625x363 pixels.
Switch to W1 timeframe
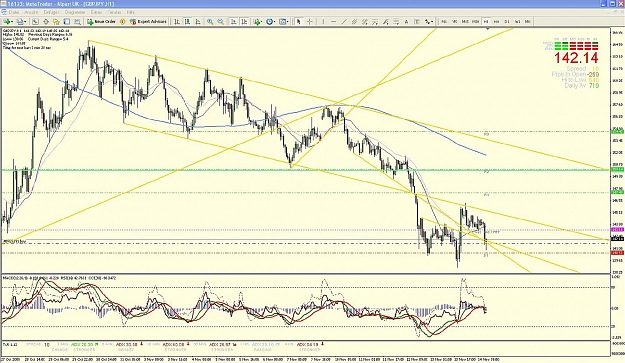coord(517,22)
